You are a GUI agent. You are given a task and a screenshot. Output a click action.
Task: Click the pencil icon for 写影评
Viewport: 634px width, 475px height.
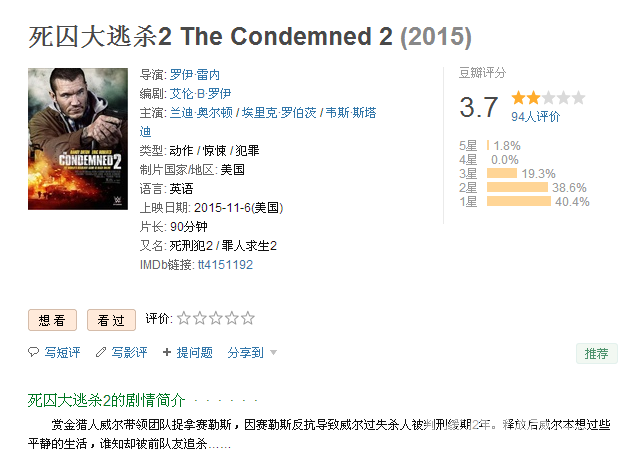tap(101, 352)
